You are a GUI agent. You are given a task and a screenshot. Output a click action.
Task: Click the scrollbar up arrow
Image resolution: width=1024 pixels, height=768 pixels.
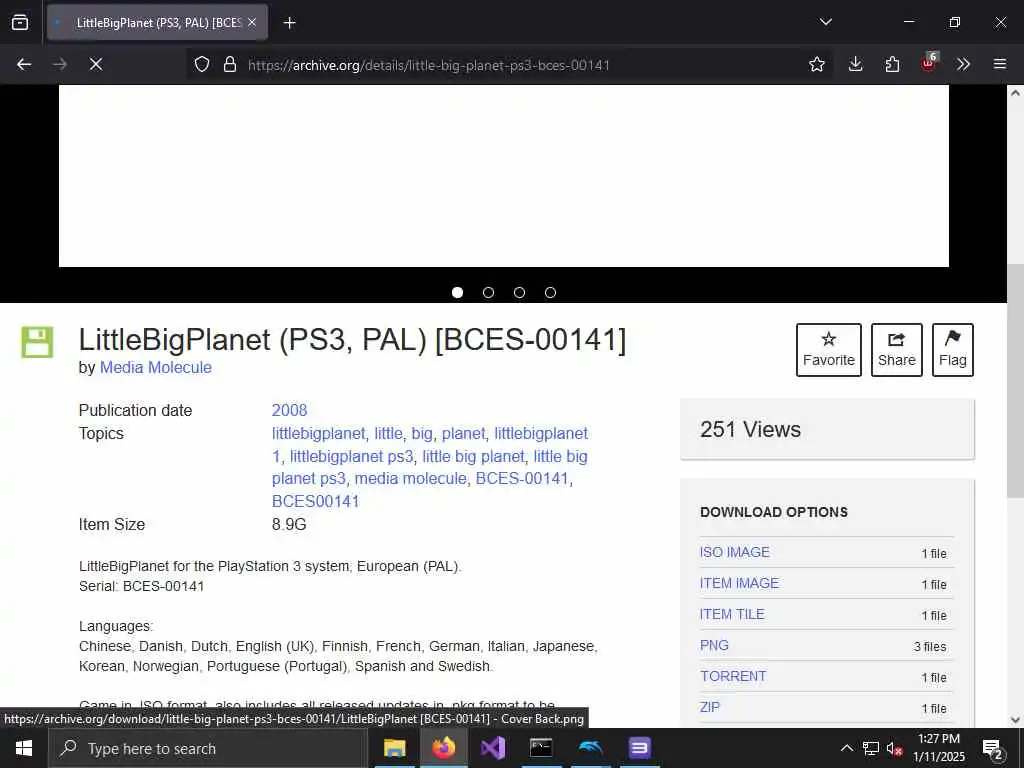pyautogui.click(x=1015, y=93)
